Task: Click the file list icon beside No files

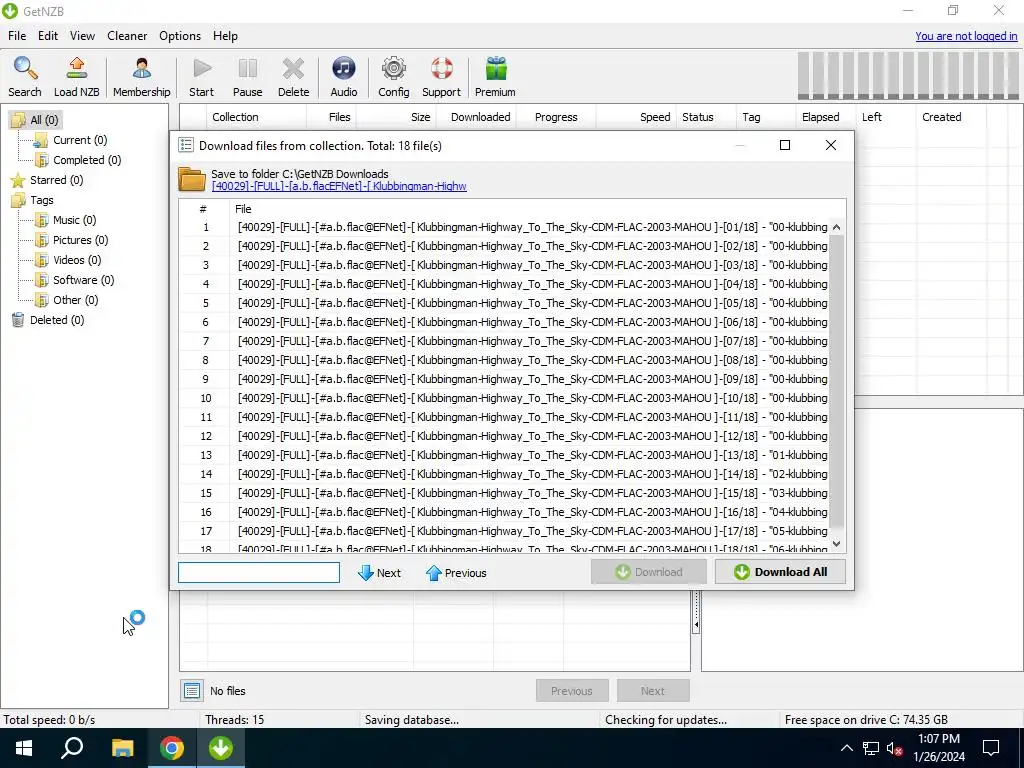Action: click(x=192, y=690)
